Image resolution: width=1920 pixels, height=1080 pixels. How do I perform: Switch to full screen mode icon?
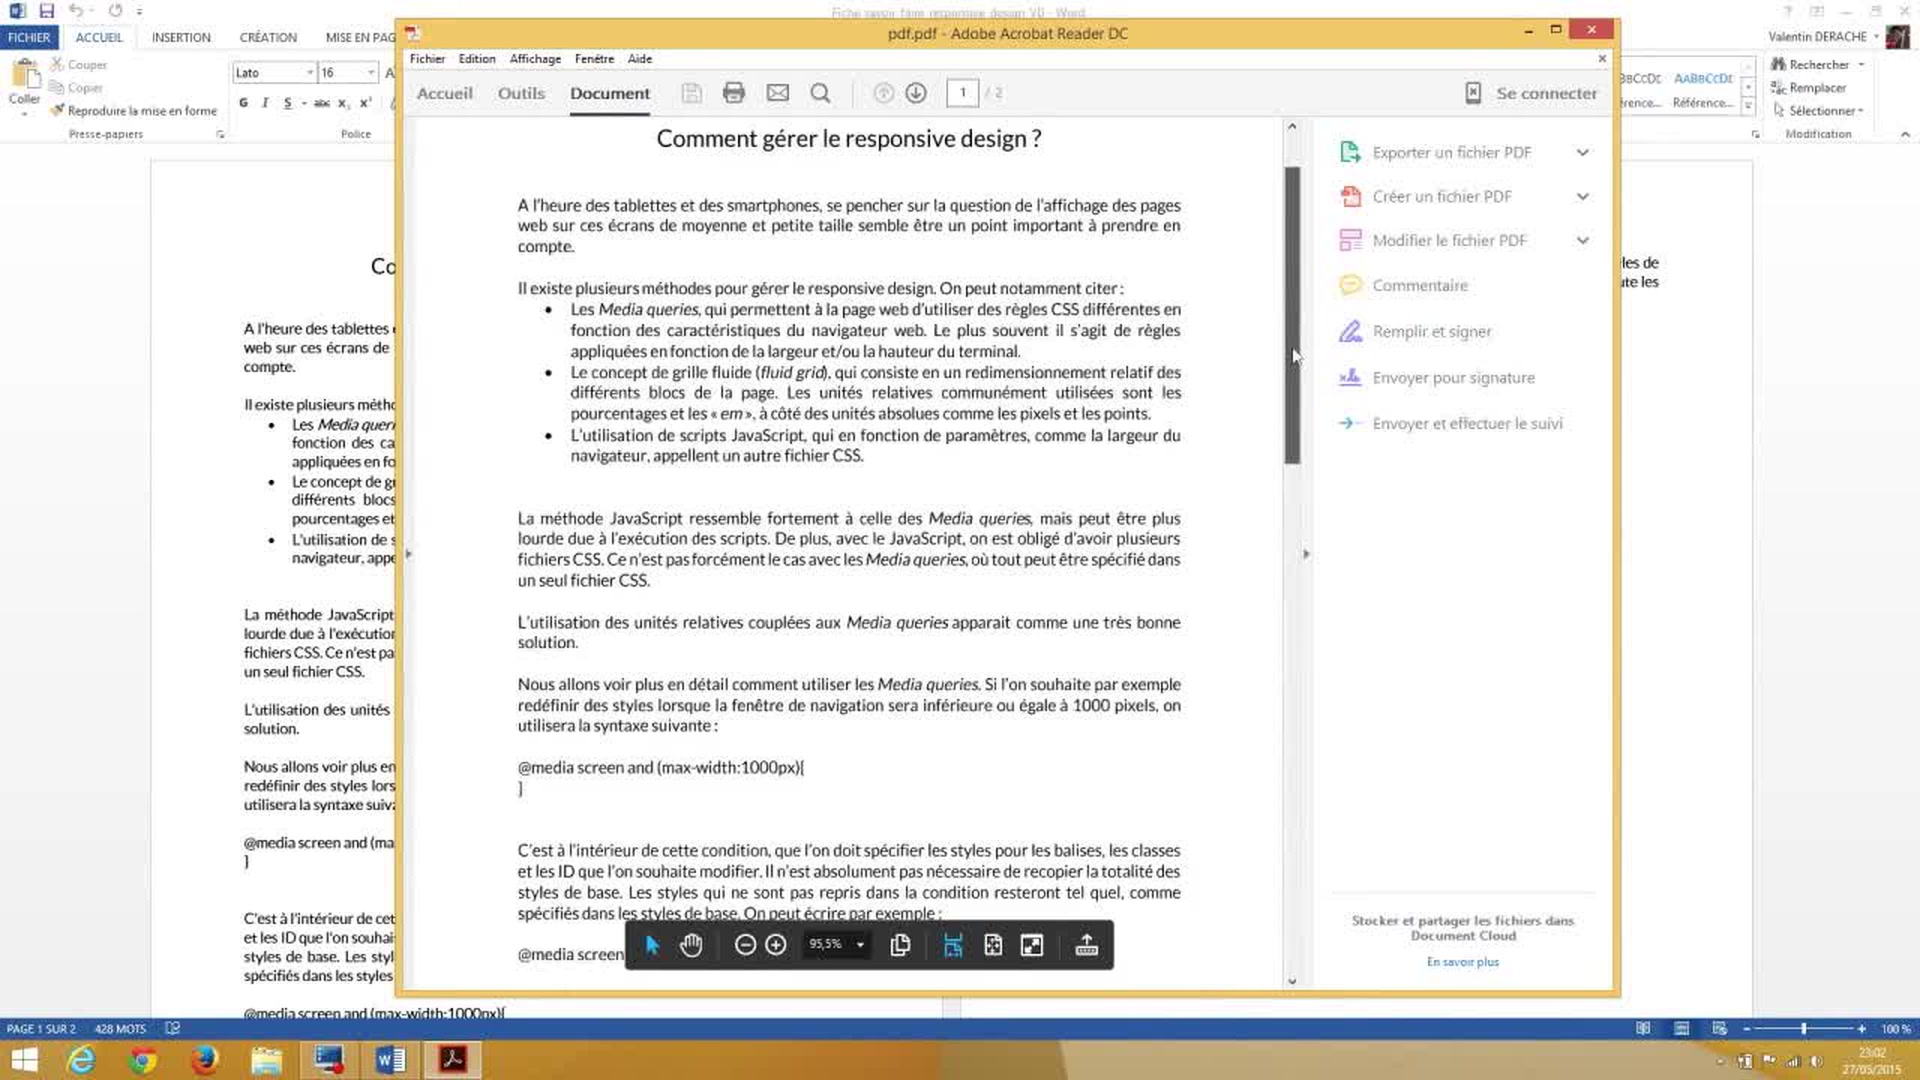[x=1032, y=945]
